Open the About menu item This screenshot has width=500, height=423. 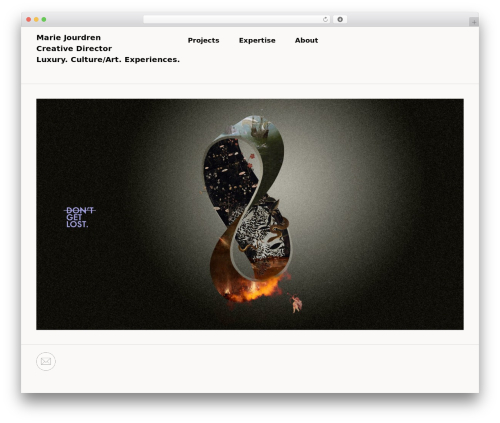coord(306,40)
